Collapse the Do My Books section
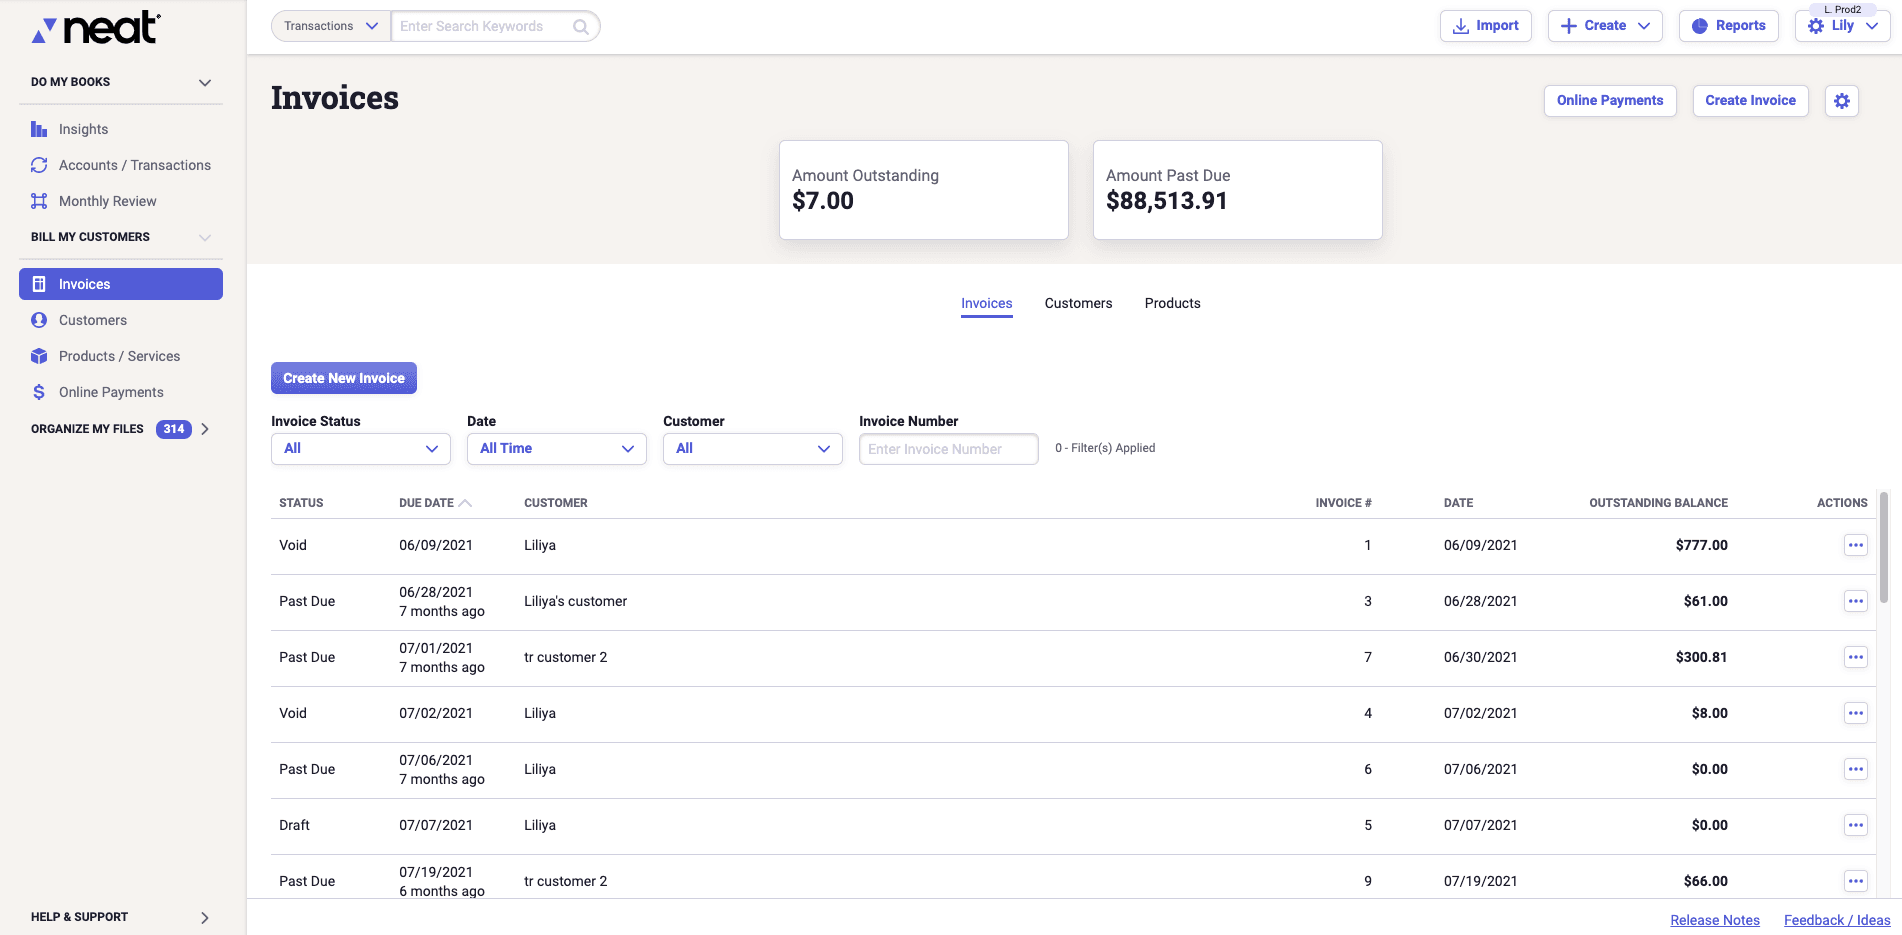This screenshot has width=1902, height=935. point(205,82)
